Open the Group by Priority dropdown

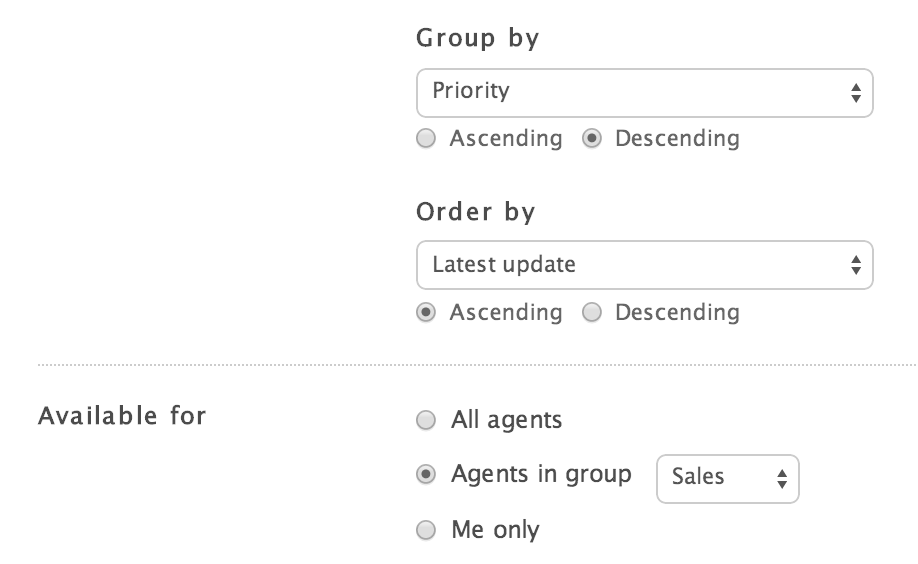(644, 93)
